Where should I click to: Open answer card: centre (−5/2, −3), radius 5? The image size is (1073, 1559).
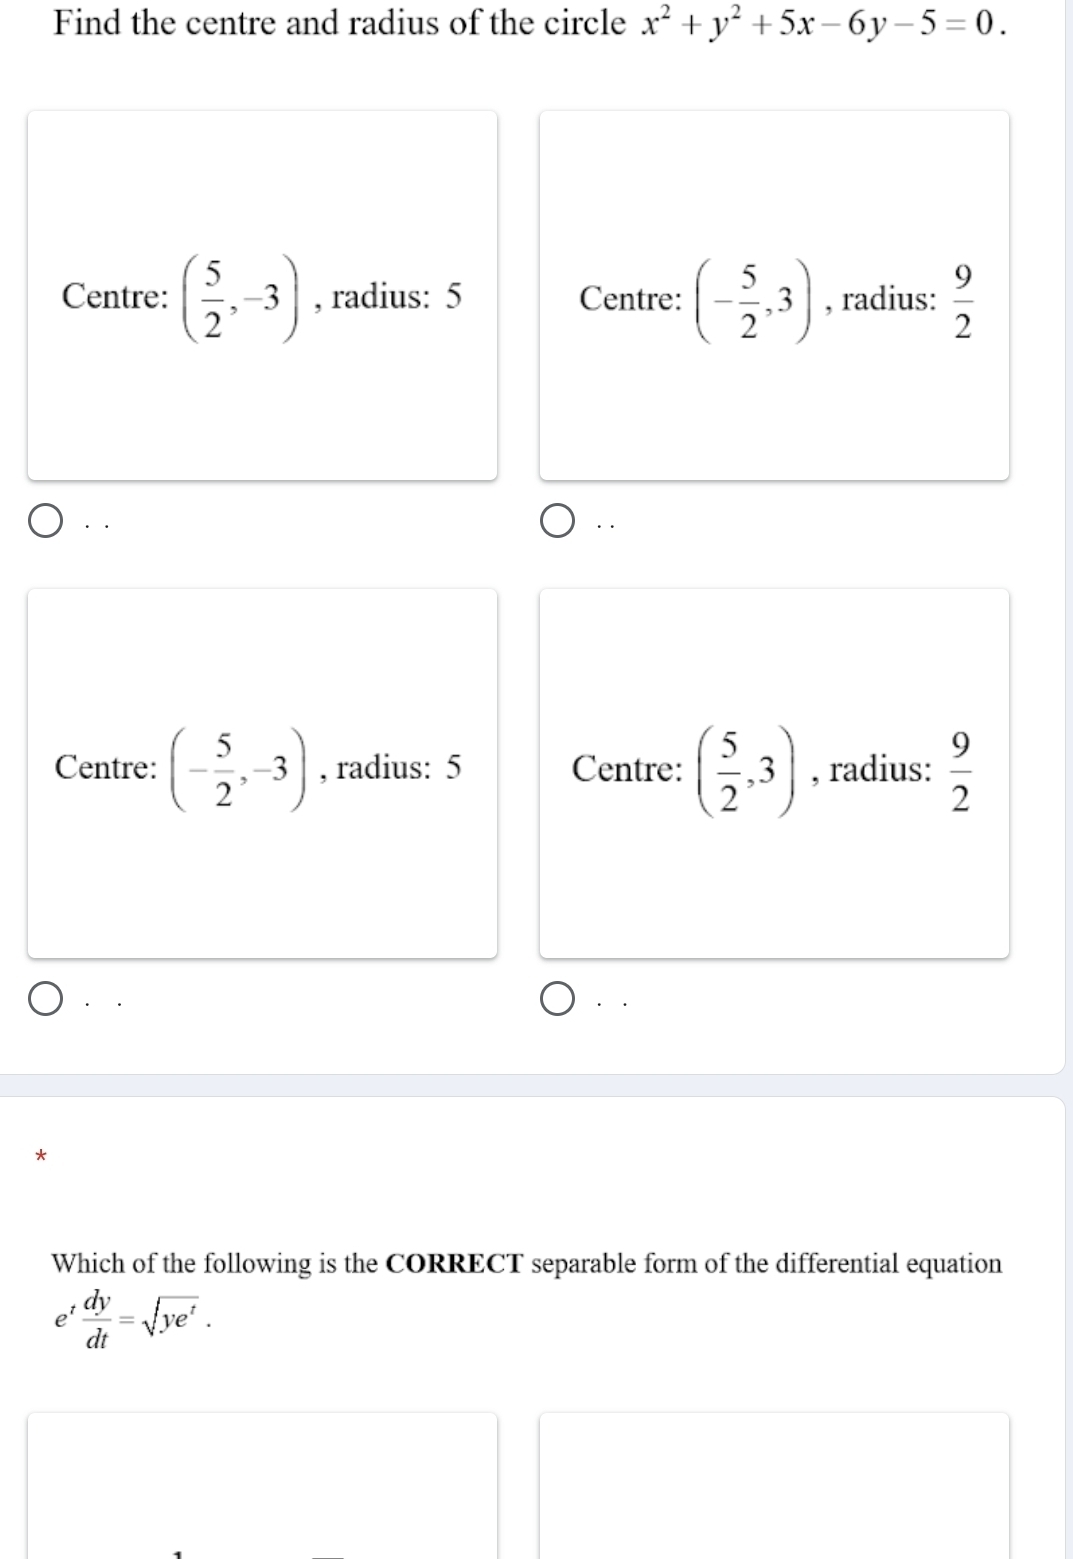click(x=262, y=772)
